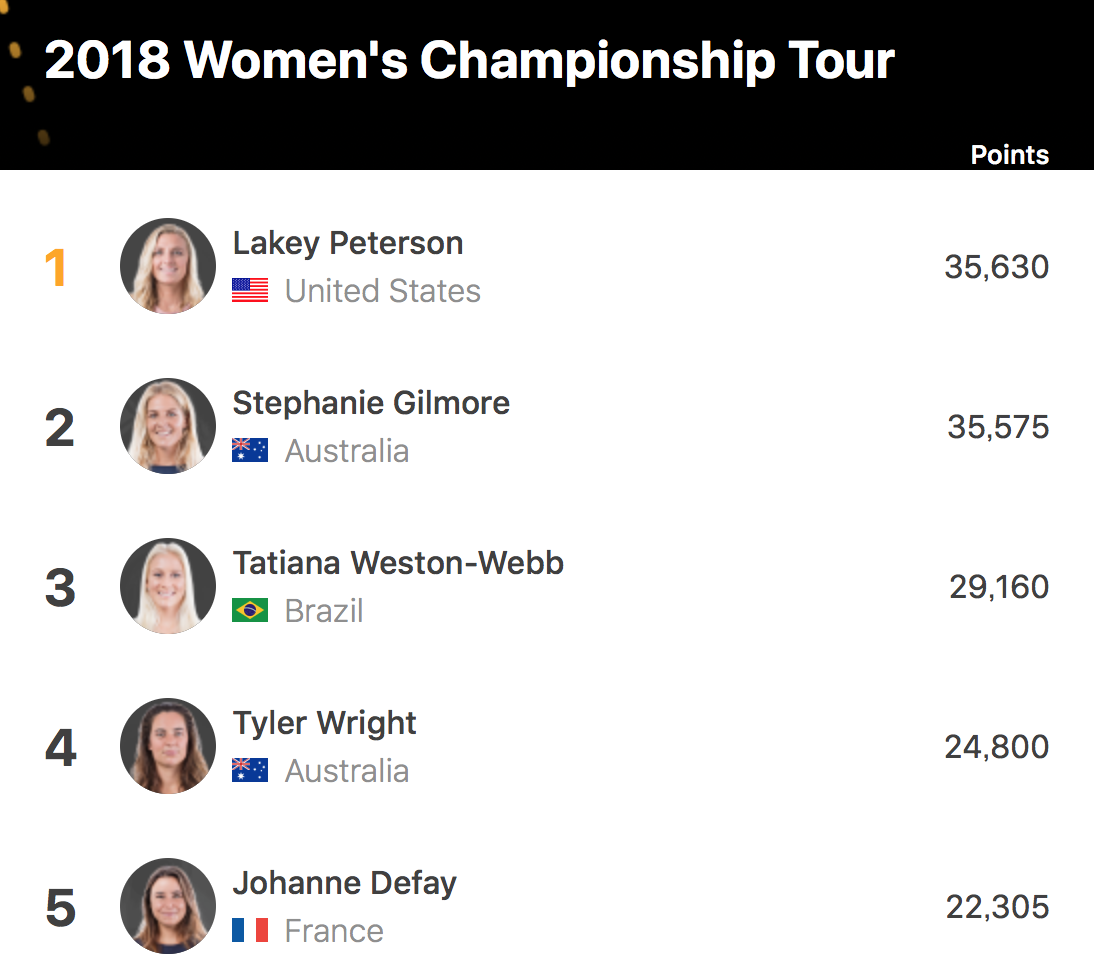Click Tatiana Weston-Webb's profile photo
Image resolution: width=1094 pixels, height=978 pixels.
[x=167, y=587]
